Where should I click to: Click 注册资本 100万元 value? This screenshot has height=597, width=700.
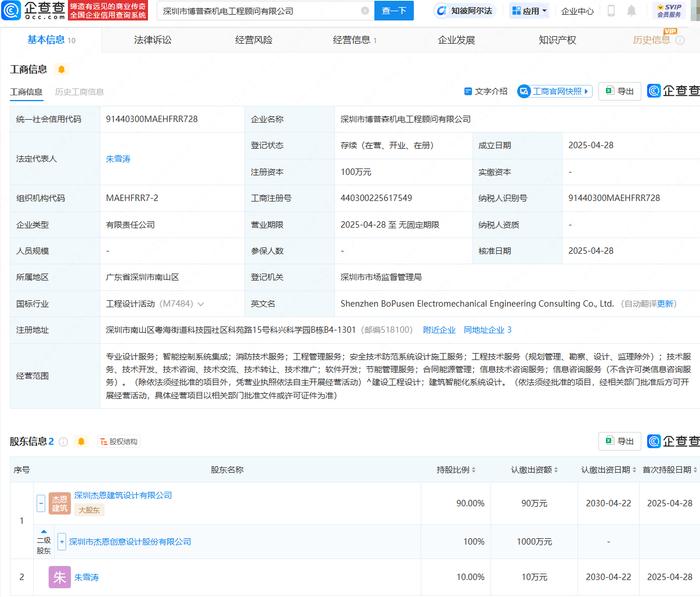pyautogui.click(x=356, y=172)
